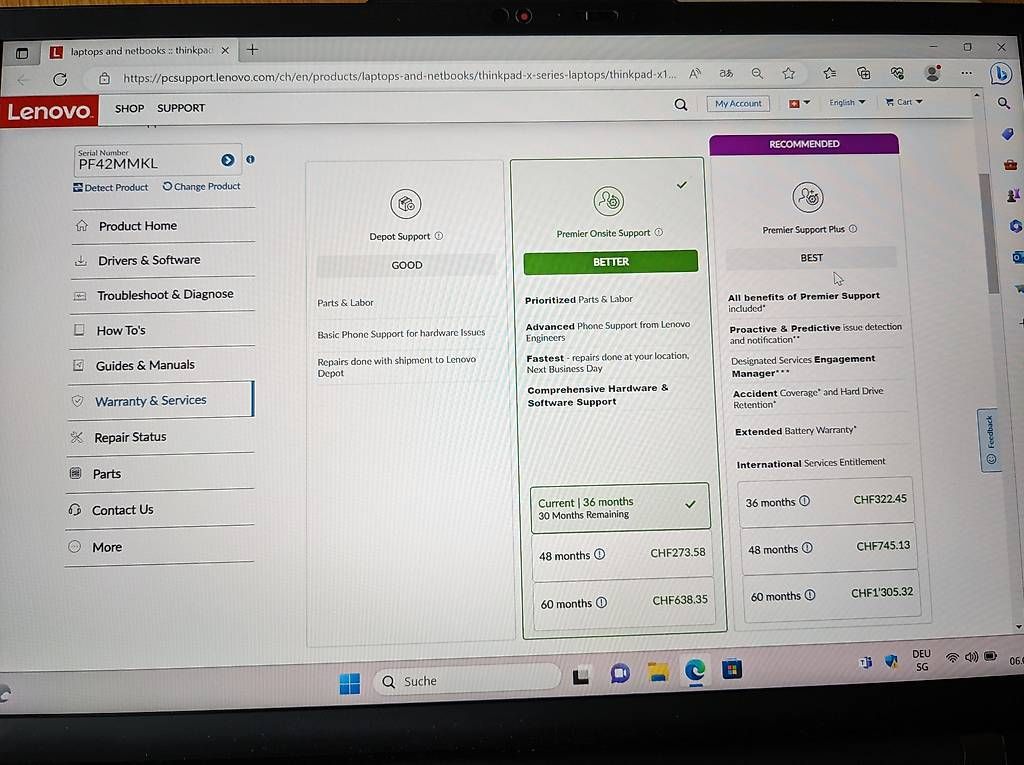Open browser profile avatar

click(x=933, y=73)
